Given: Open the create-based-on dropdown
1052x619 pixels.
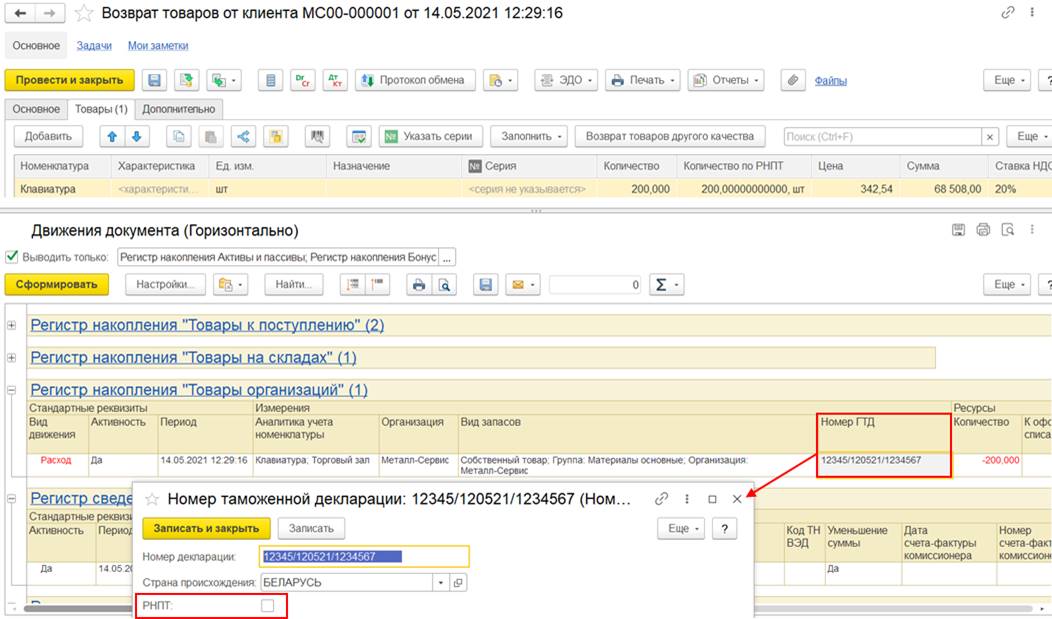Looking at the screenshot, I should click(x=224, y=80).
